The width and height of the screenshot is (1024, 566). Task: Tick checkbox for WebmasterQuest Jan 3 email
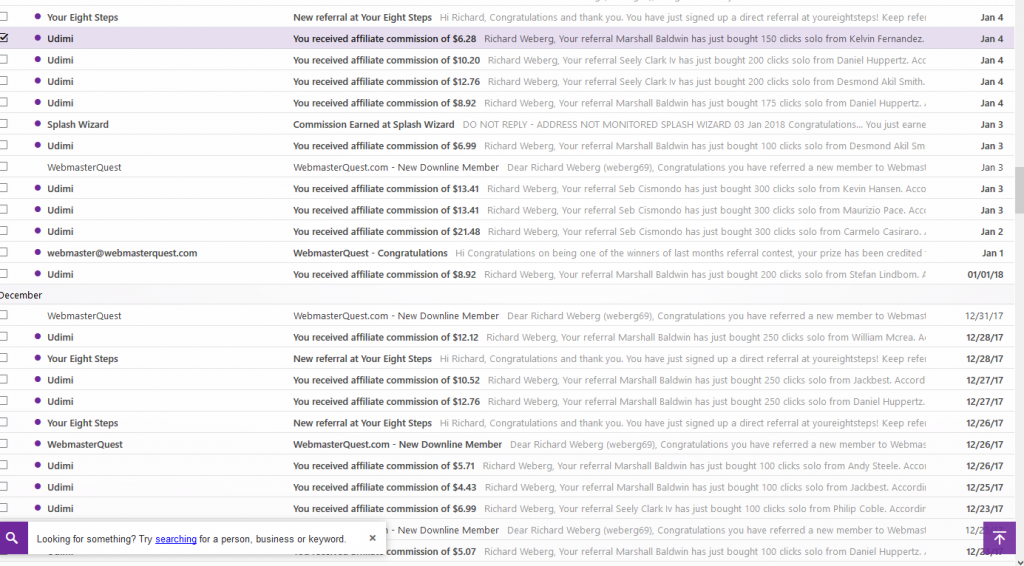[x=4, y=166]
